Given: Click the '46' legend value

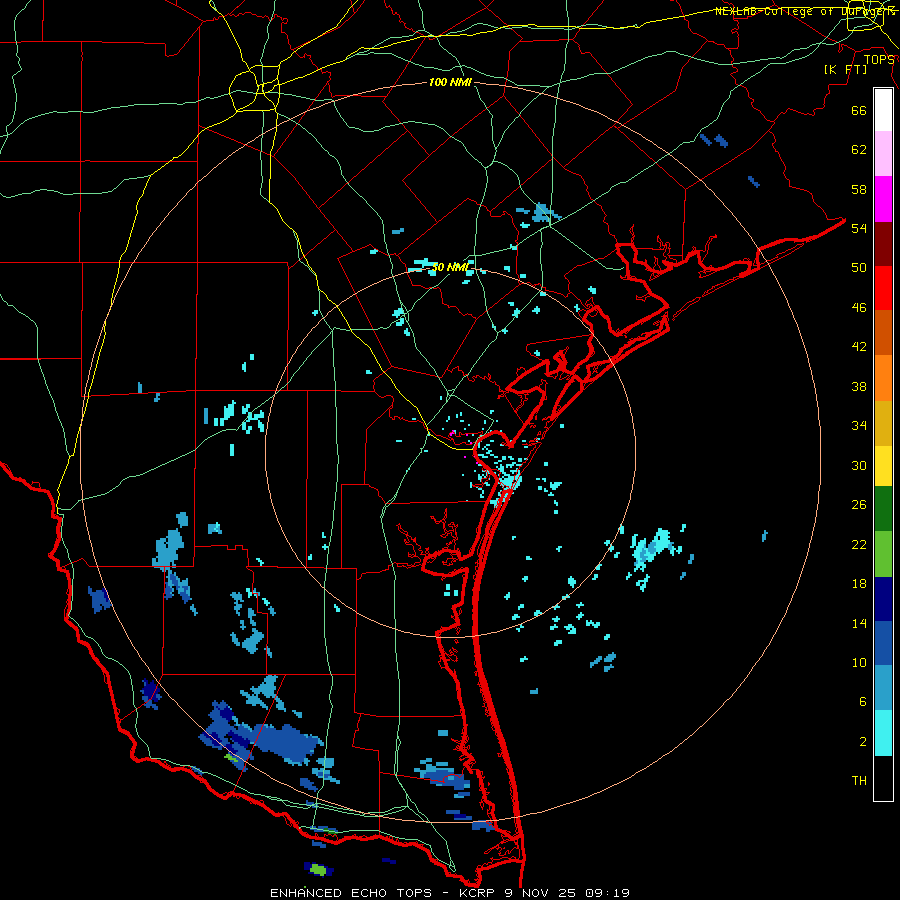Looking at the screenshot, I should [x=859, y=308].
